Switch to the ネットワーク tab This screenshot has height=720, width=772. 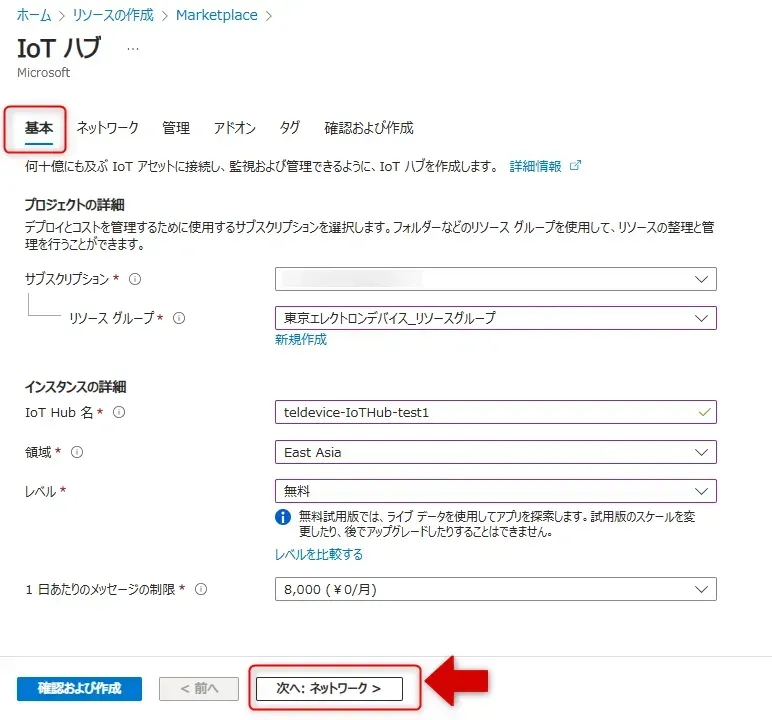[108, 128]
